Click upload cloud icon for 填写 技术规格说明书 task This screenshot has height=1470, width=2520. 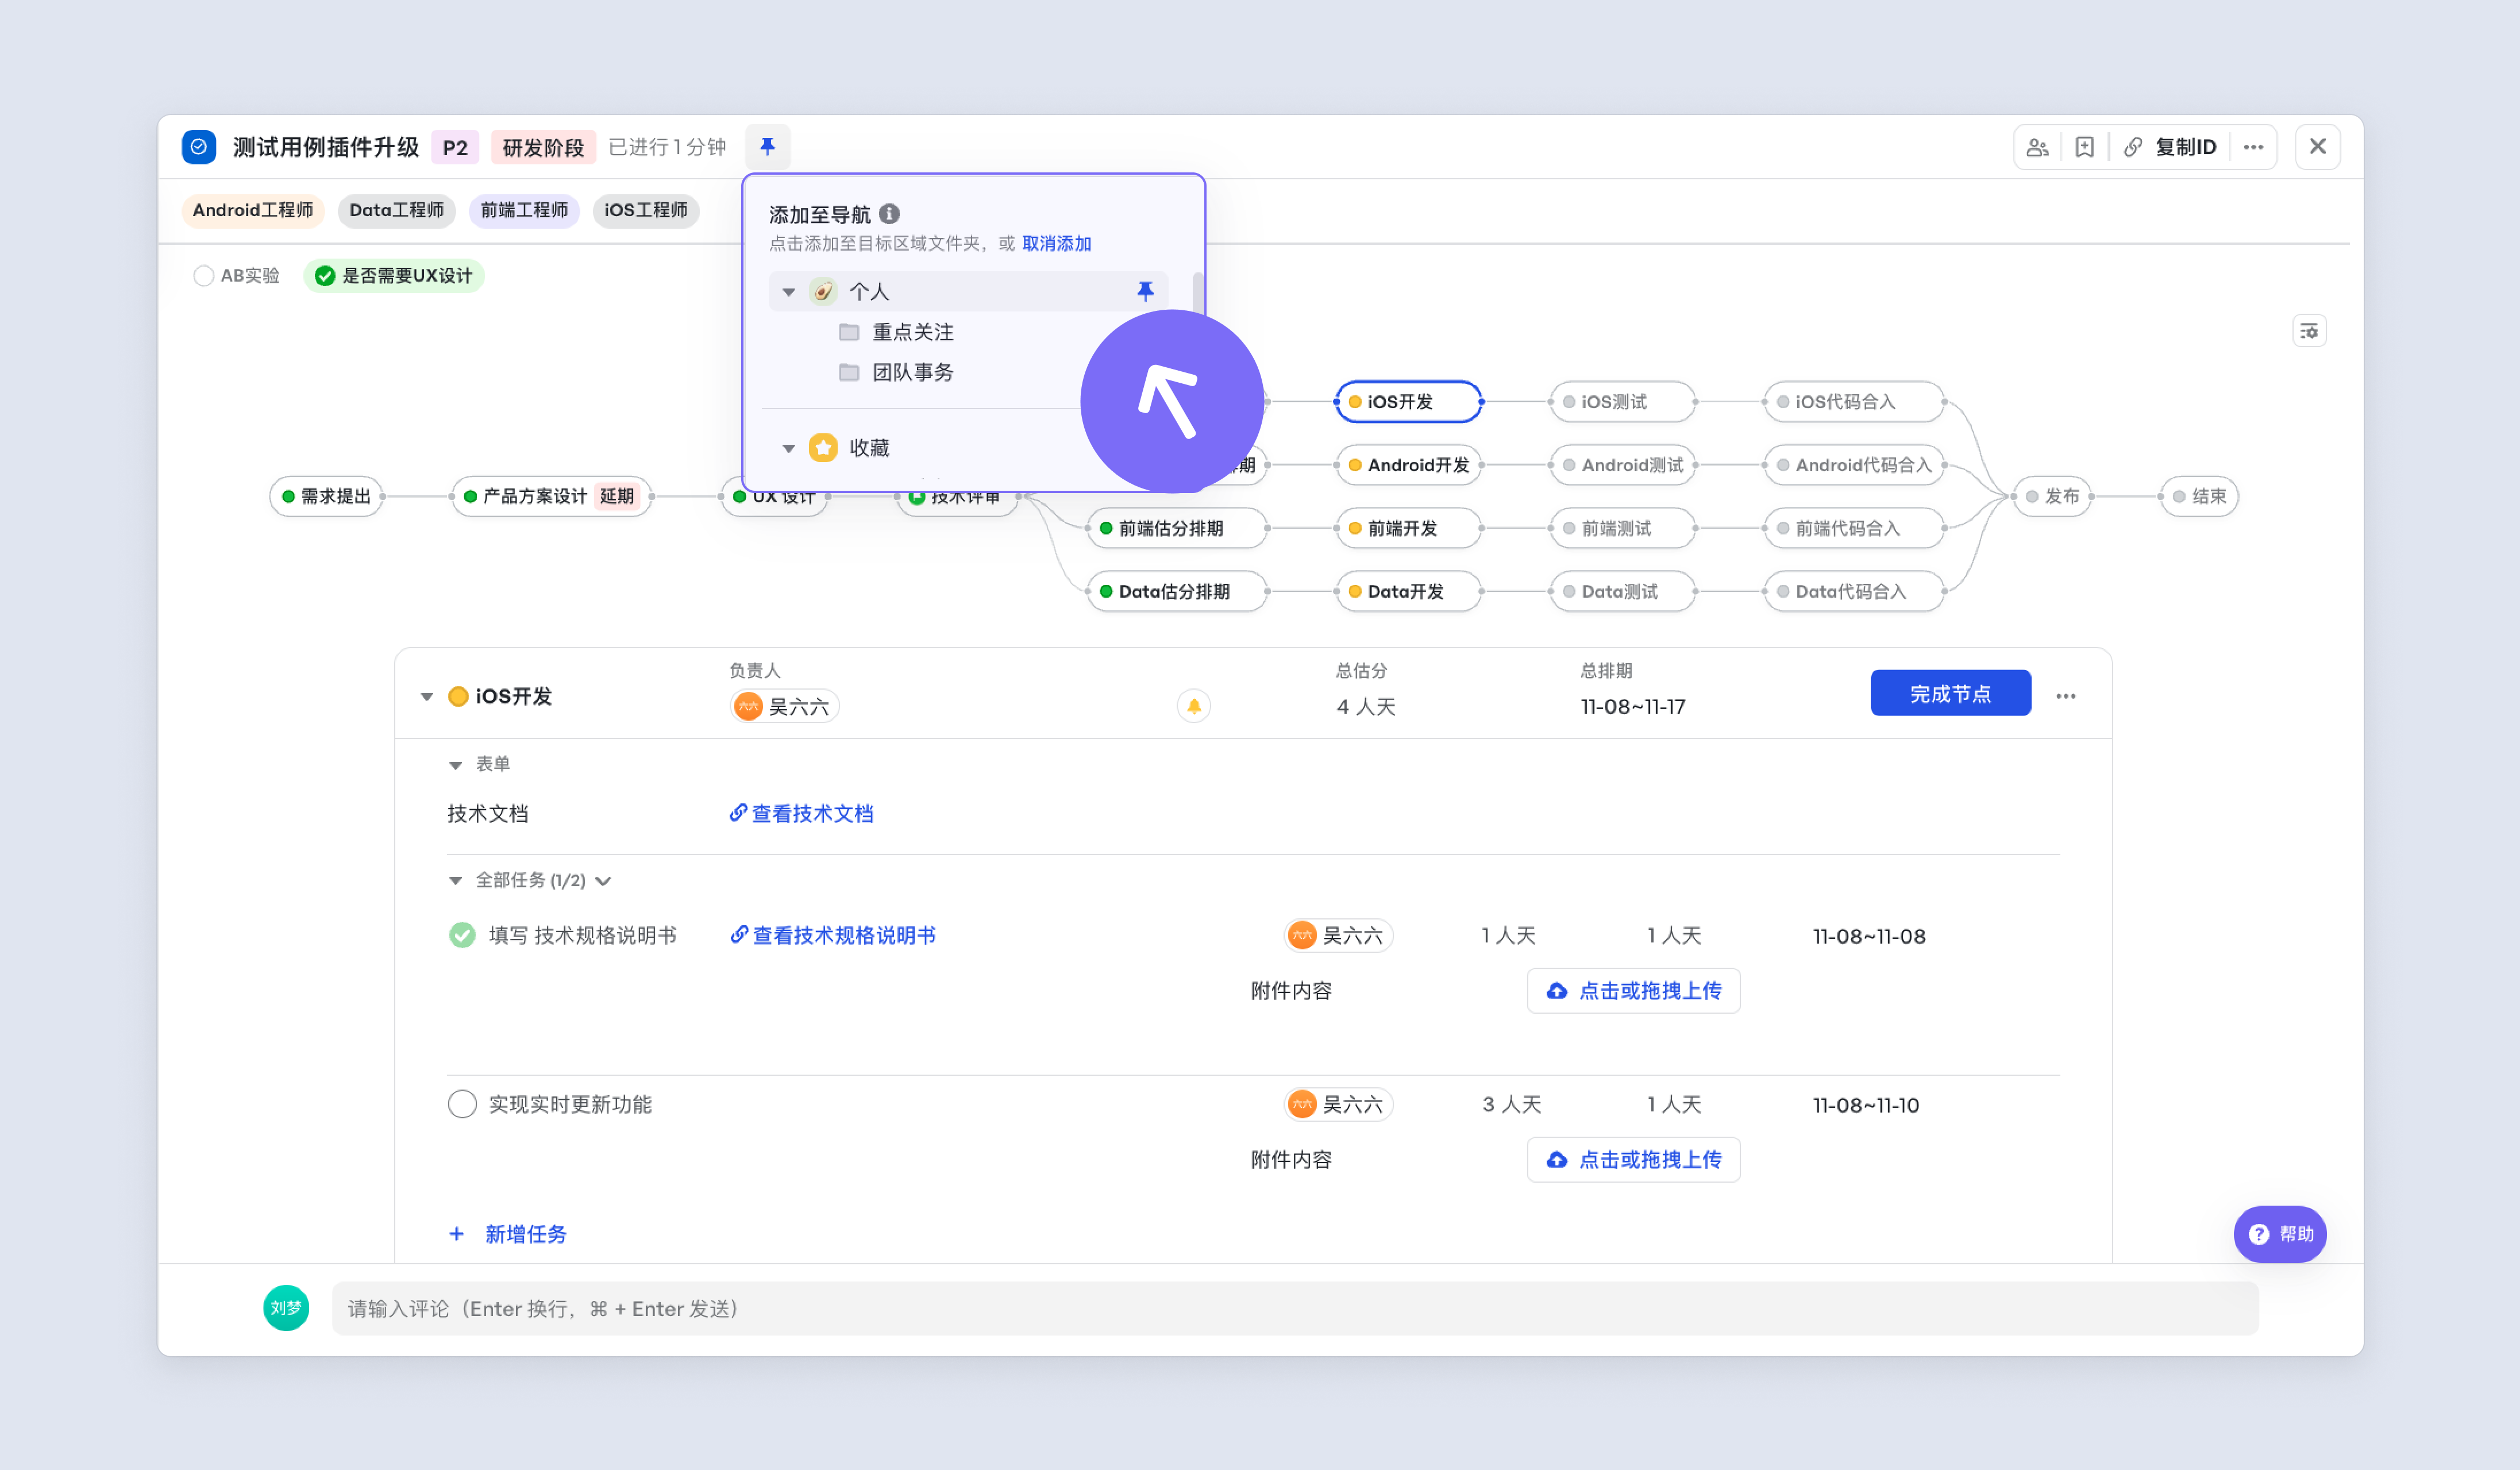[1557, 991]
